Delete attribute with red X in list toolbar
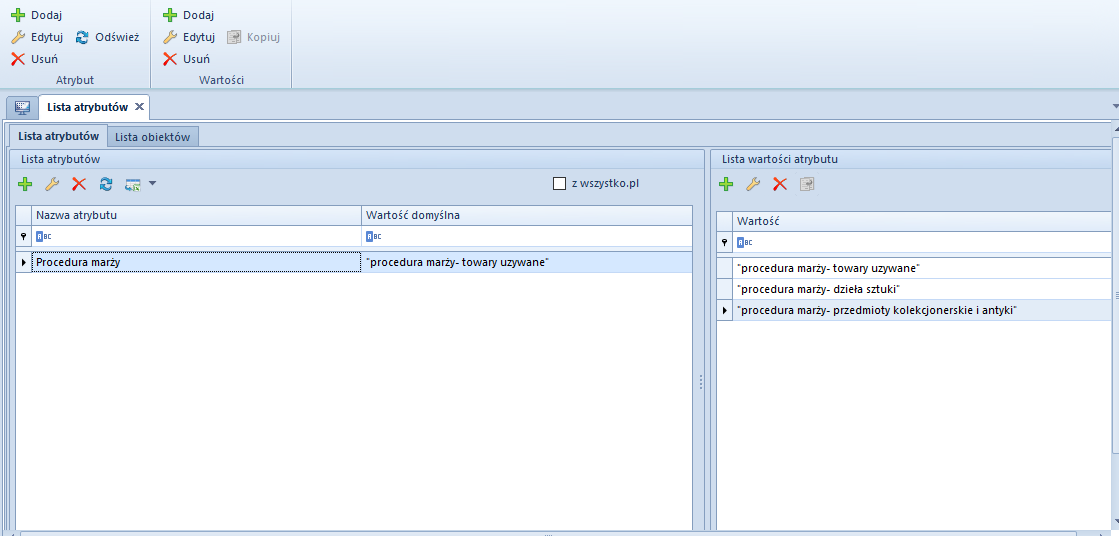 [x=79, y=184]
